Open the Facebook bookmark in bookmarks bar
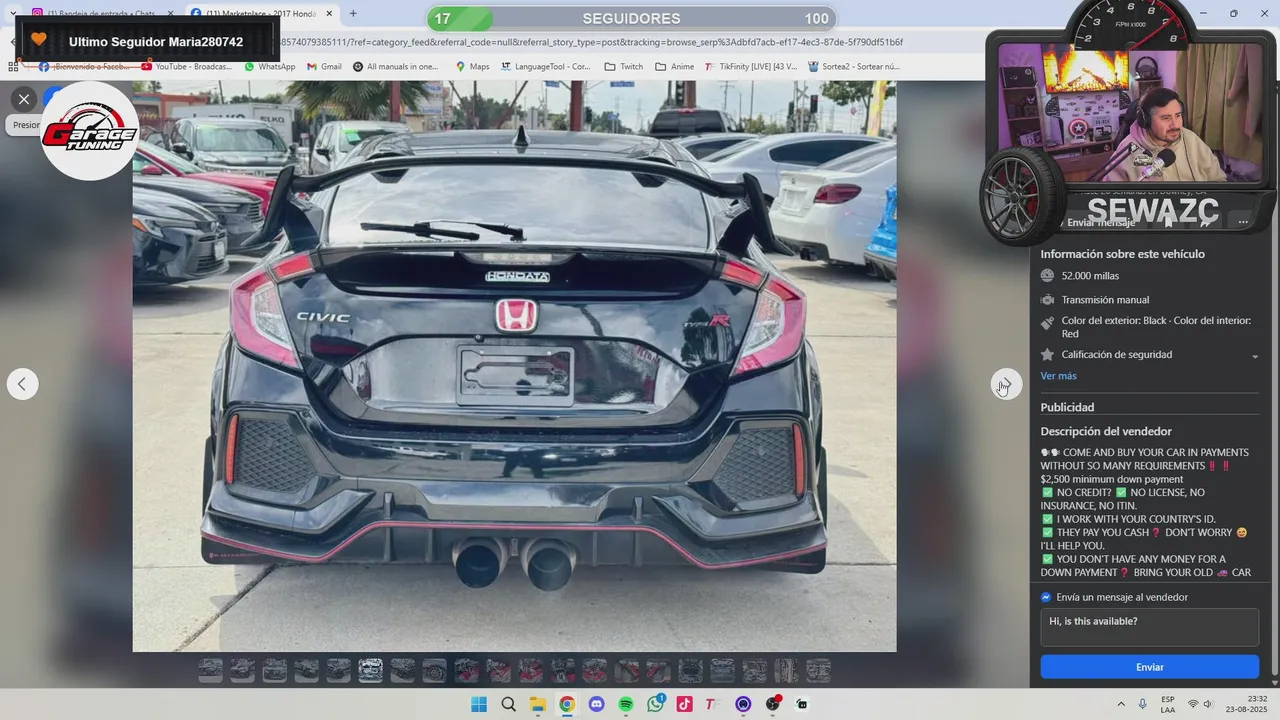 84,67
